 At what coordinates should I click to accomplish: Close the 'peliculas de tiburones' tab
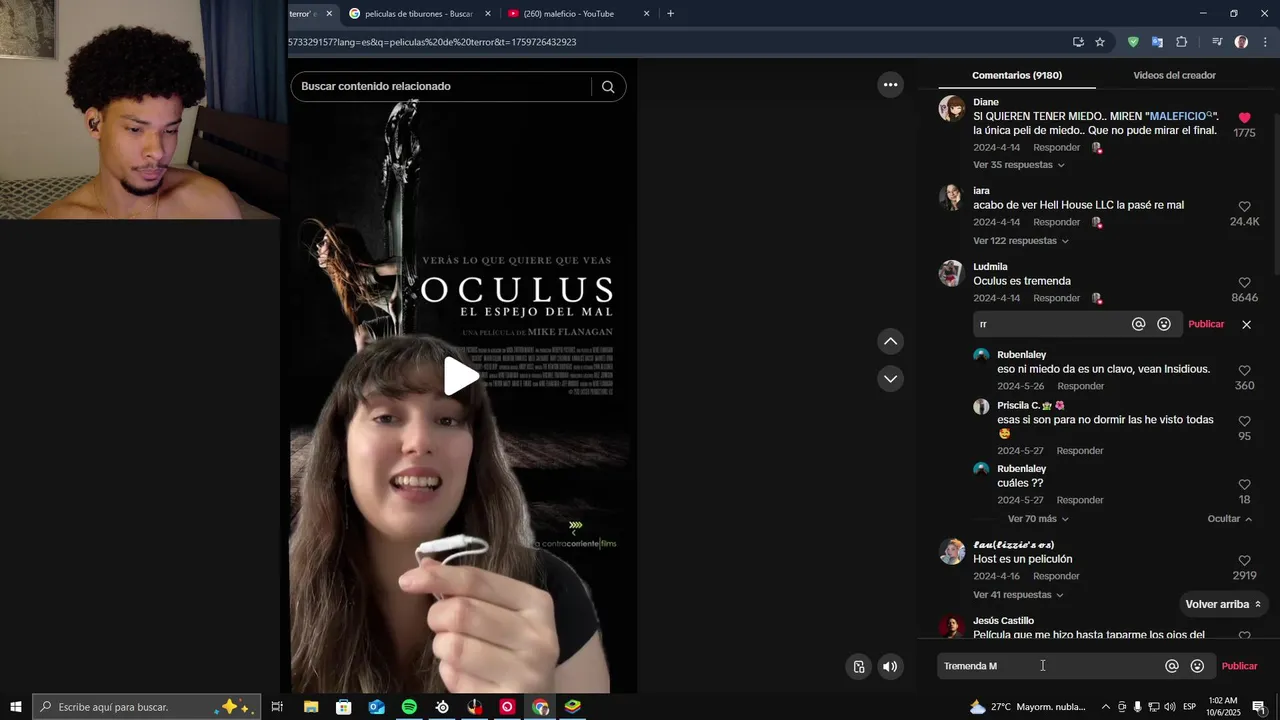pyautogui.click(x=488, y=14)
